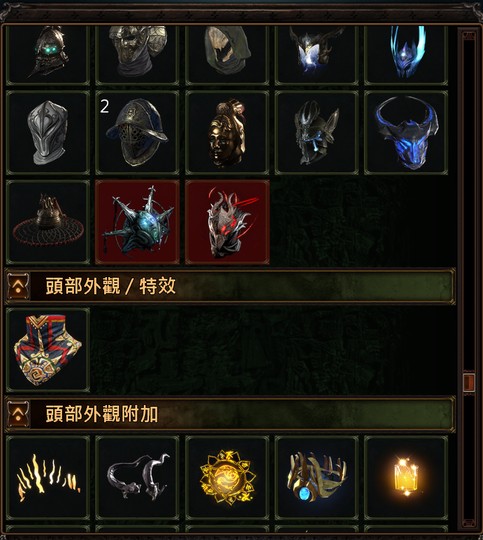
Task: Click the scrollbar thumb handle
Action: coord(469,382)
